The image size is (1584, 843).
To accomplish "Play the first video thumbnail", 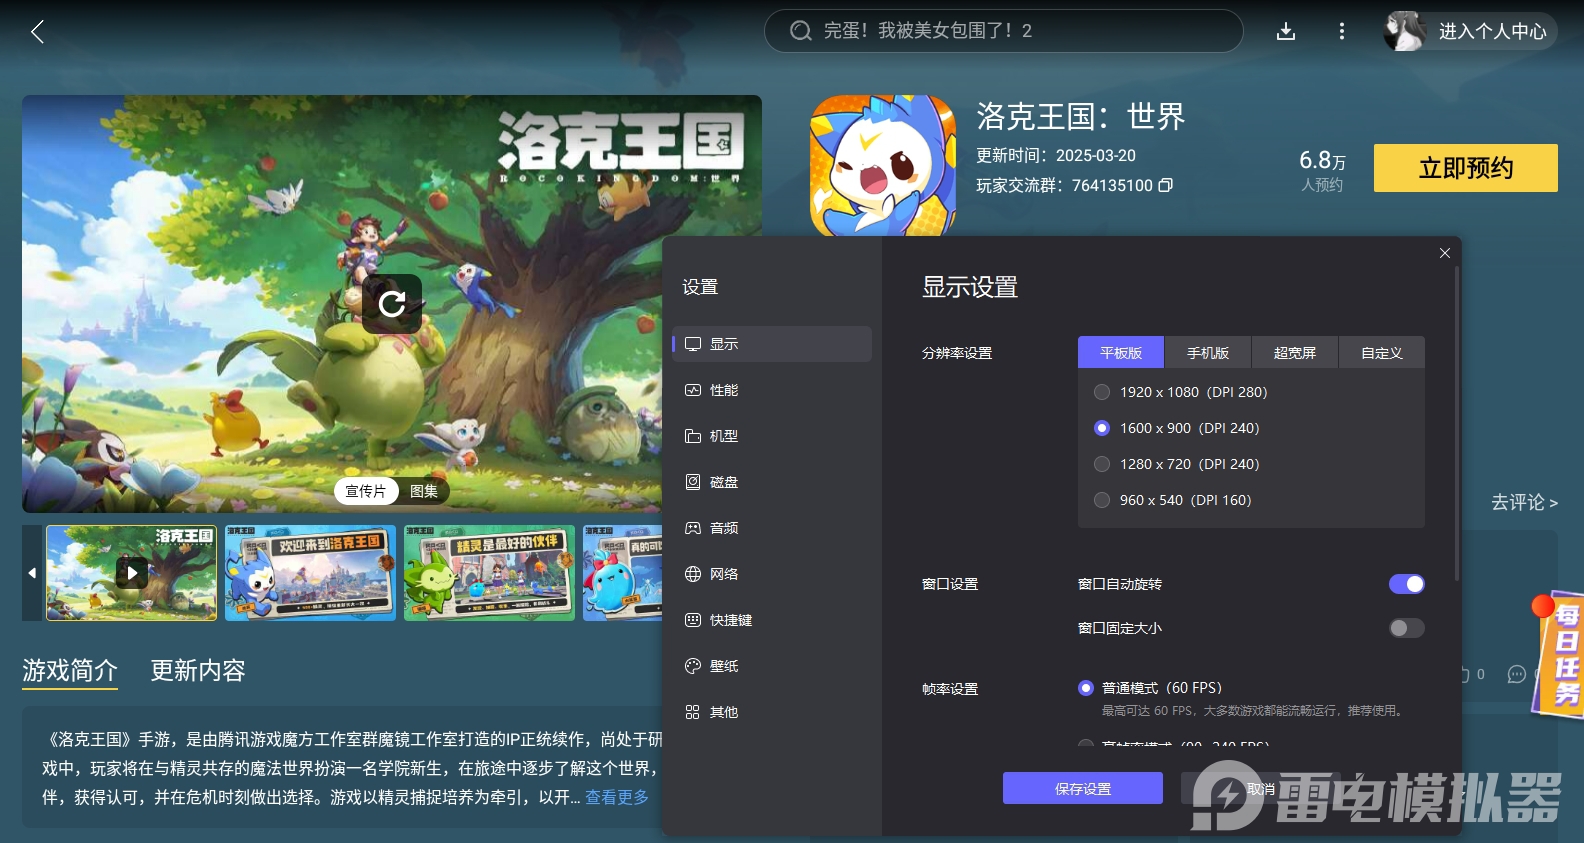I will pyautogui.click(x=132, y=573).
